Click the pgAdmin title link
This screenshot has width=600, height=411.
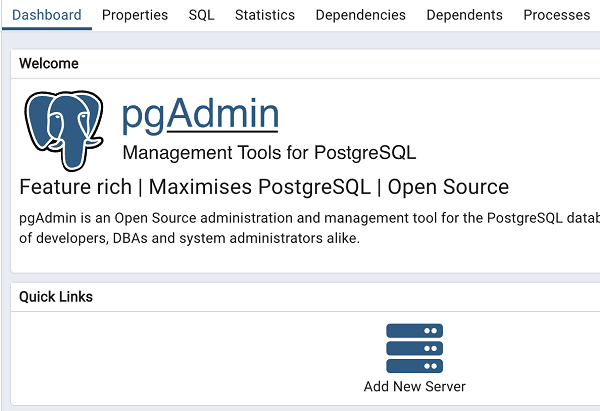200,115
